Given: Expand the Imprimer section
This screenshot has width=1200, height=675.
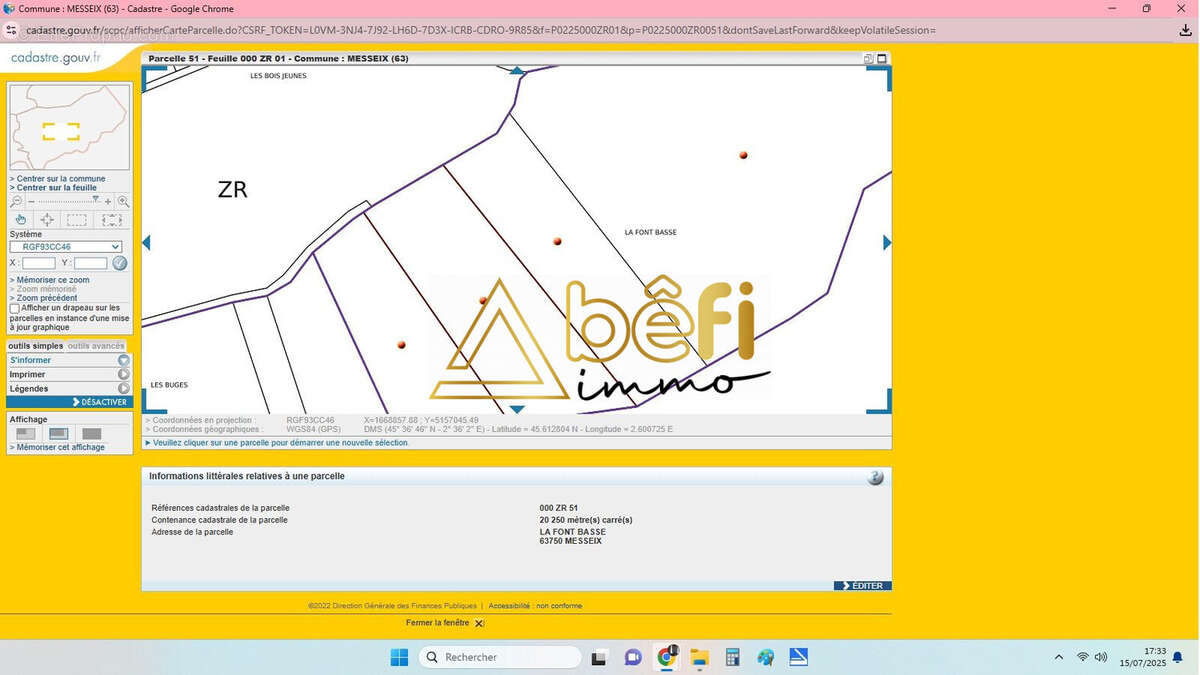Looking at the screenshot, I should click(69, 374).
